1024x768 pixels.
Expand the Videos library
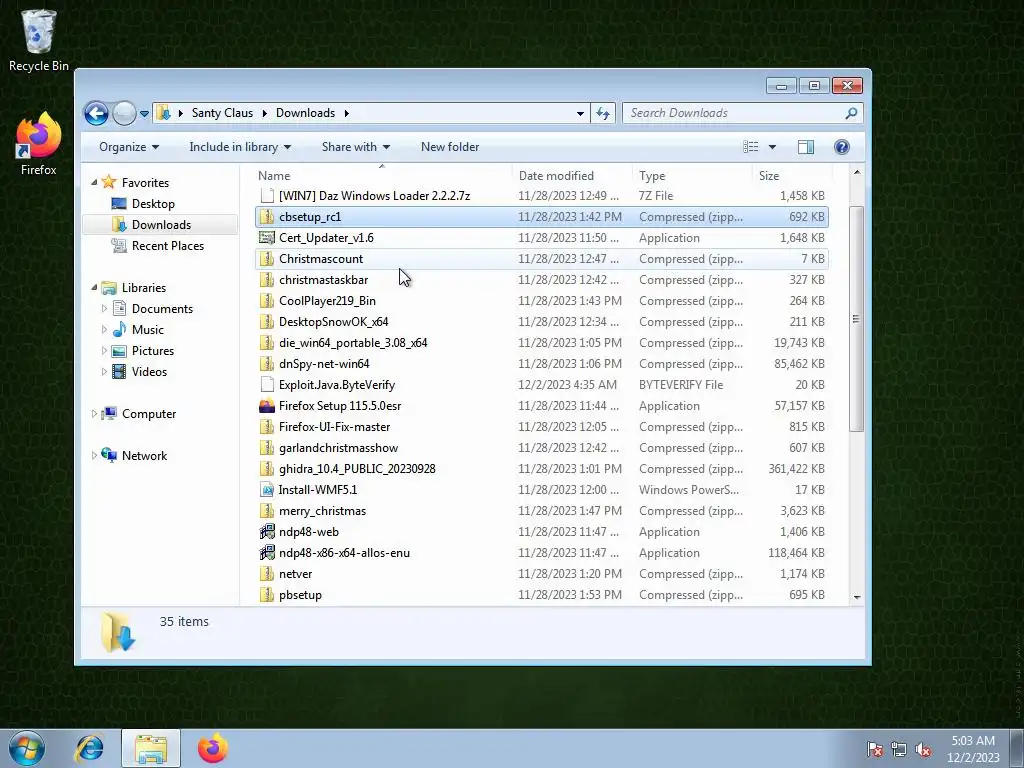tap(104, 372)
